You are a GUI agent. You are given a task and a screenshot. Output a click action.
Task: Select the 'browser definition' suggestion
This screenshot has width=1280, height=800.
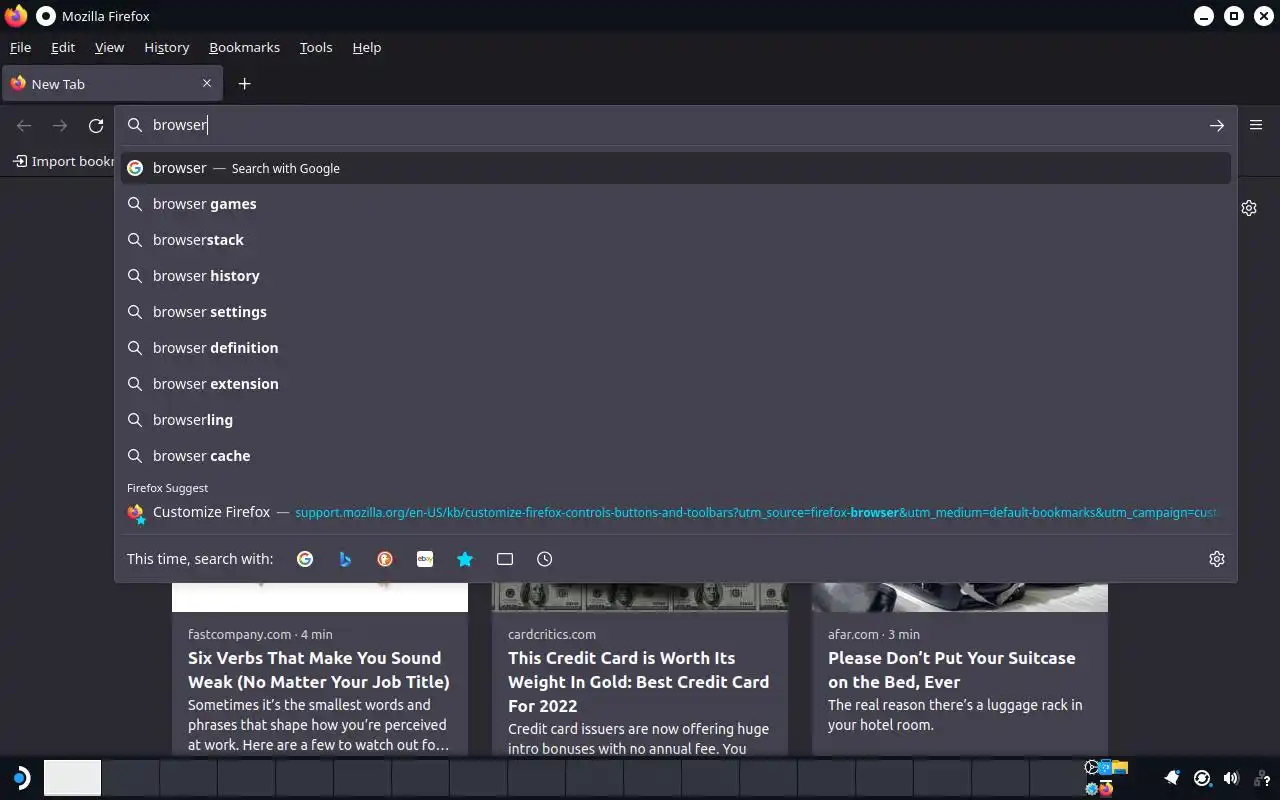coord(676,348)
